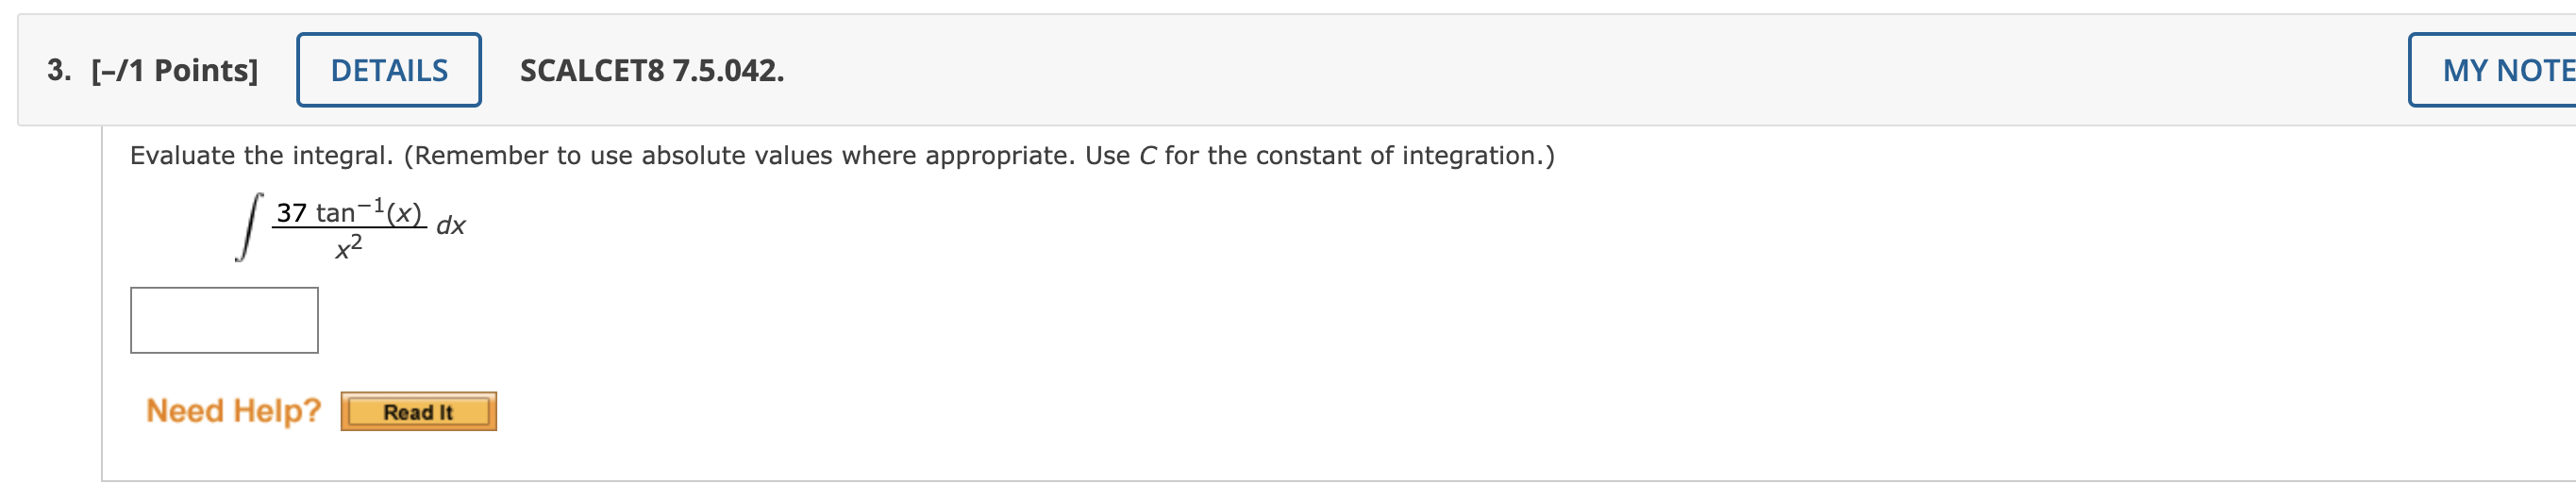
Task: Click the italic C in the instructions
Action: pos(1148,156)
